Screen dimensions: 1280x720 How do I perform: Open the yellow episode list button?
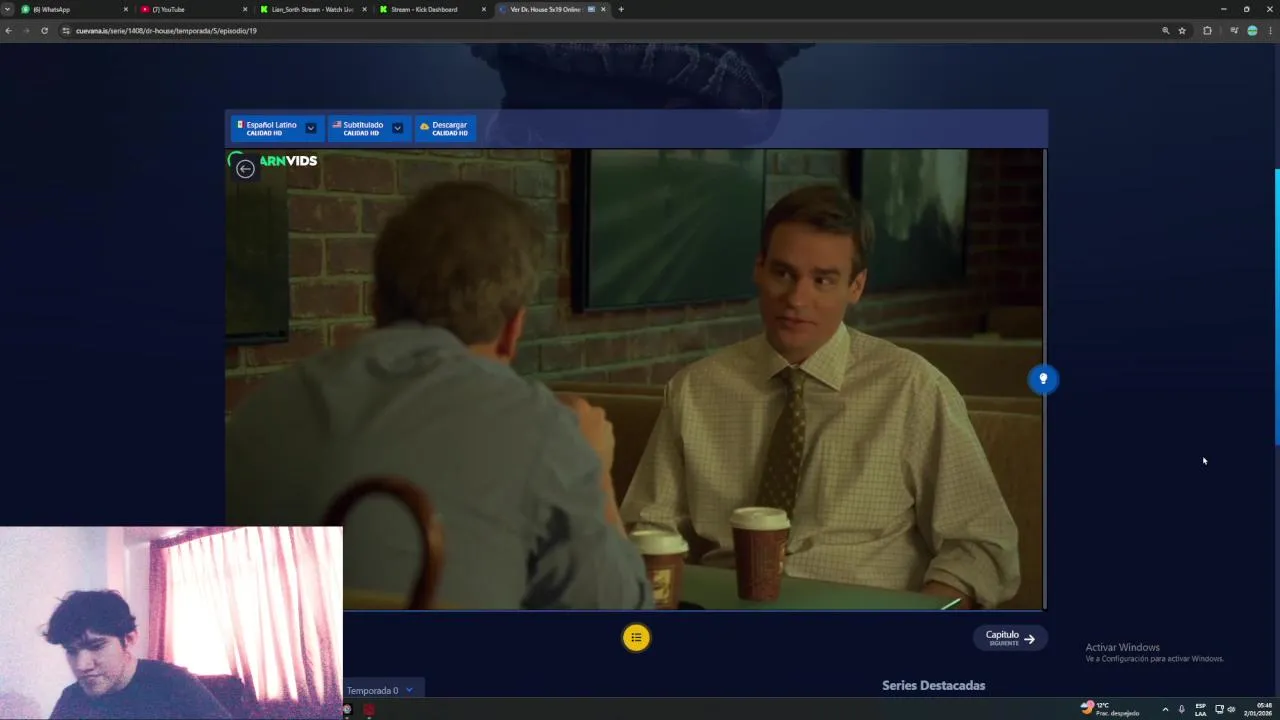(x=636, y=637)
